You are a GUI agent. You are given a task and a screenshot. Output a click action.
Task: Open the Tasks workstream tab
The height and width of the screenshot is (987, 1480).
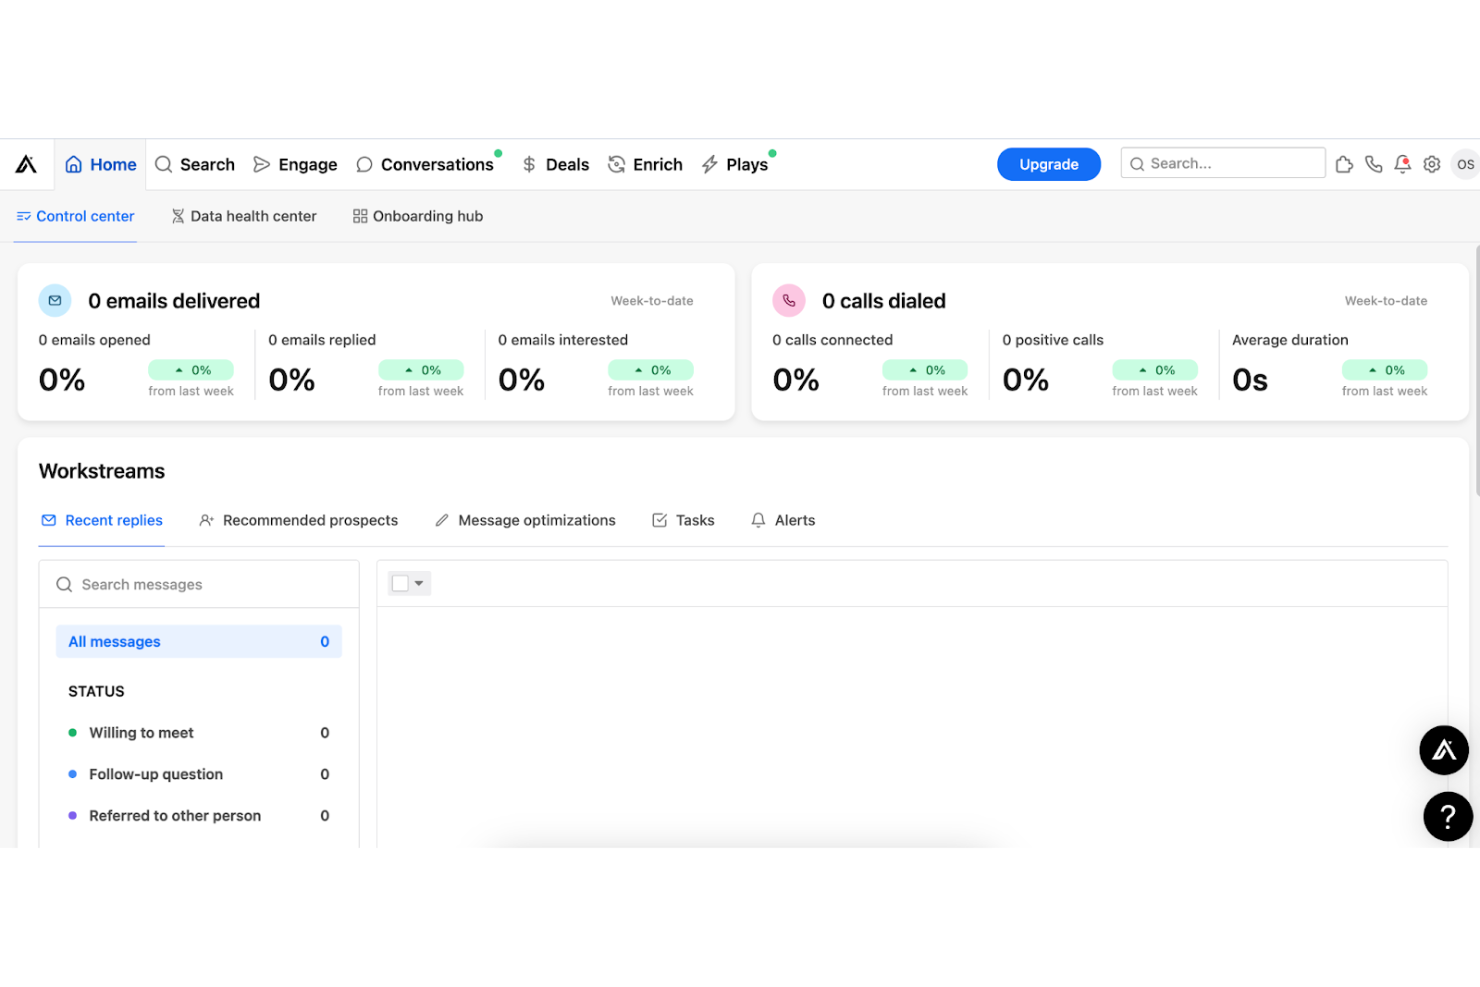pos(683,520)
